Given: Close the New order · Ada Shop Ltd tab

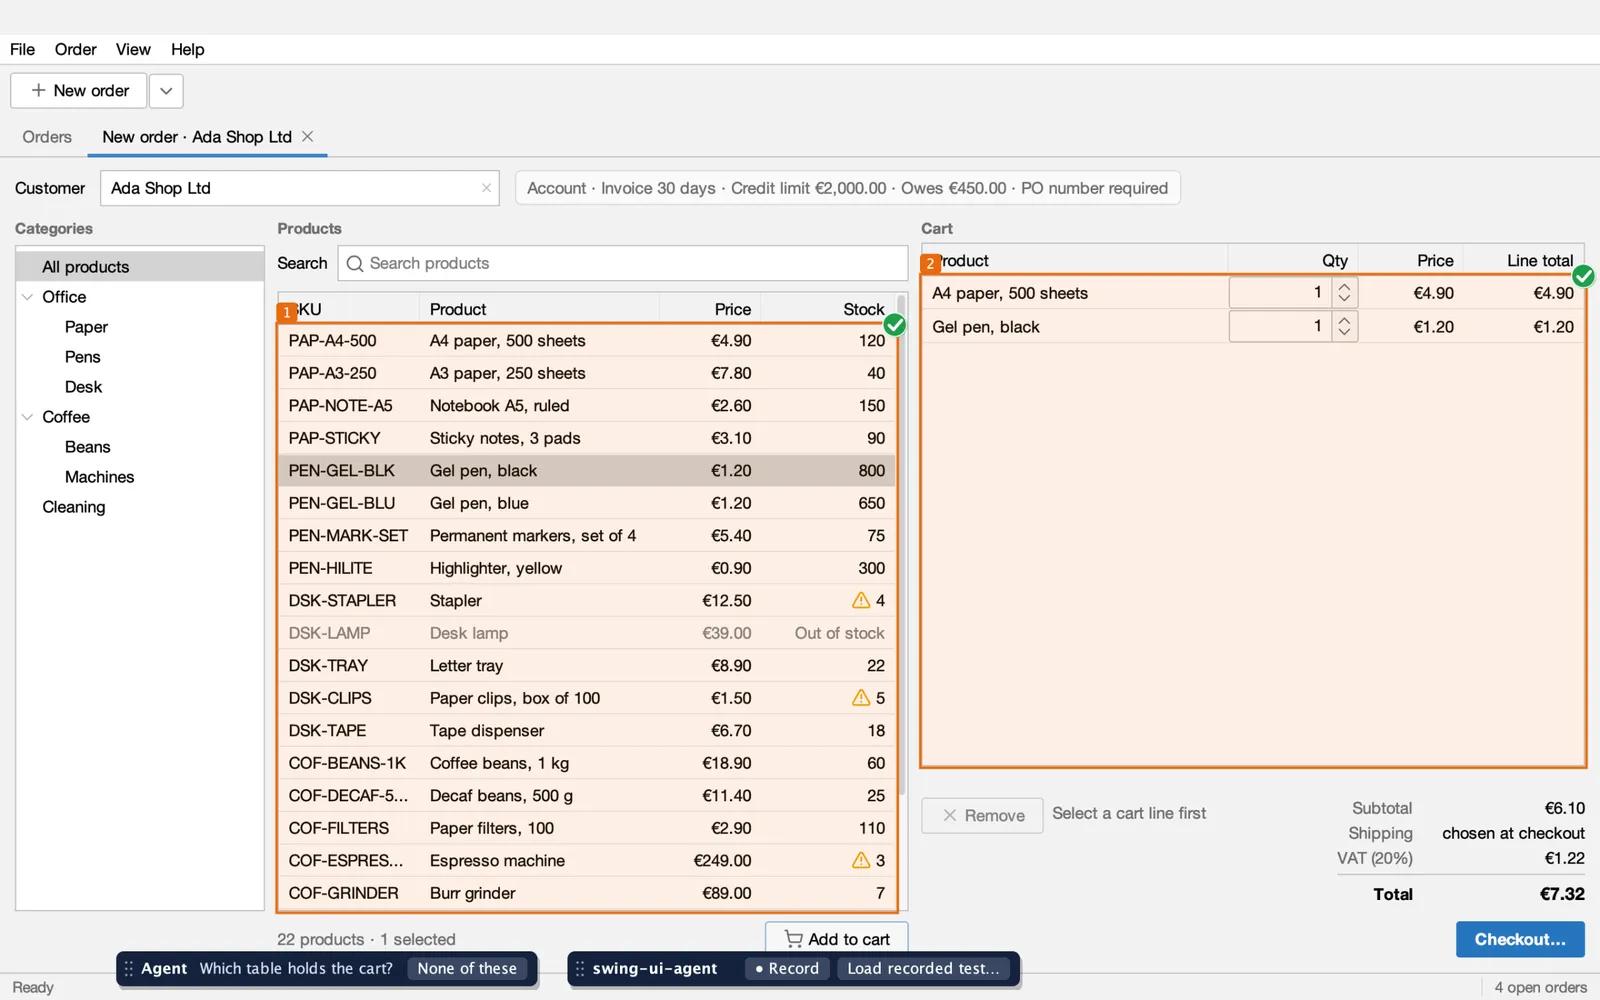Looking at the screenshot, I should (x=308, y=136).
